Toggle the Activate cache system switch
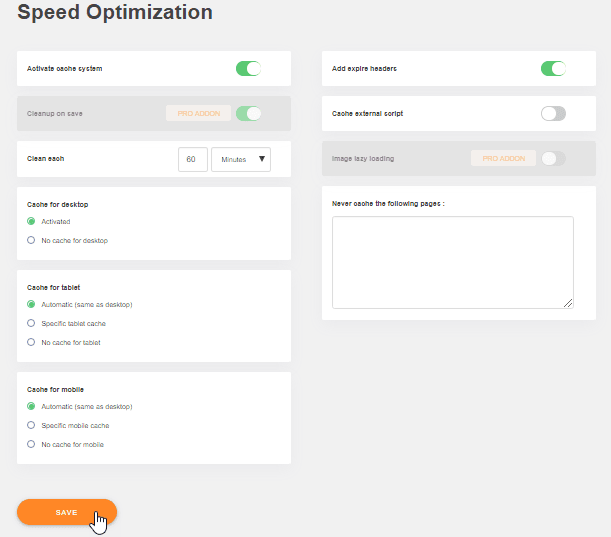Viewport: 611px width, 537px height. point(248,69)
